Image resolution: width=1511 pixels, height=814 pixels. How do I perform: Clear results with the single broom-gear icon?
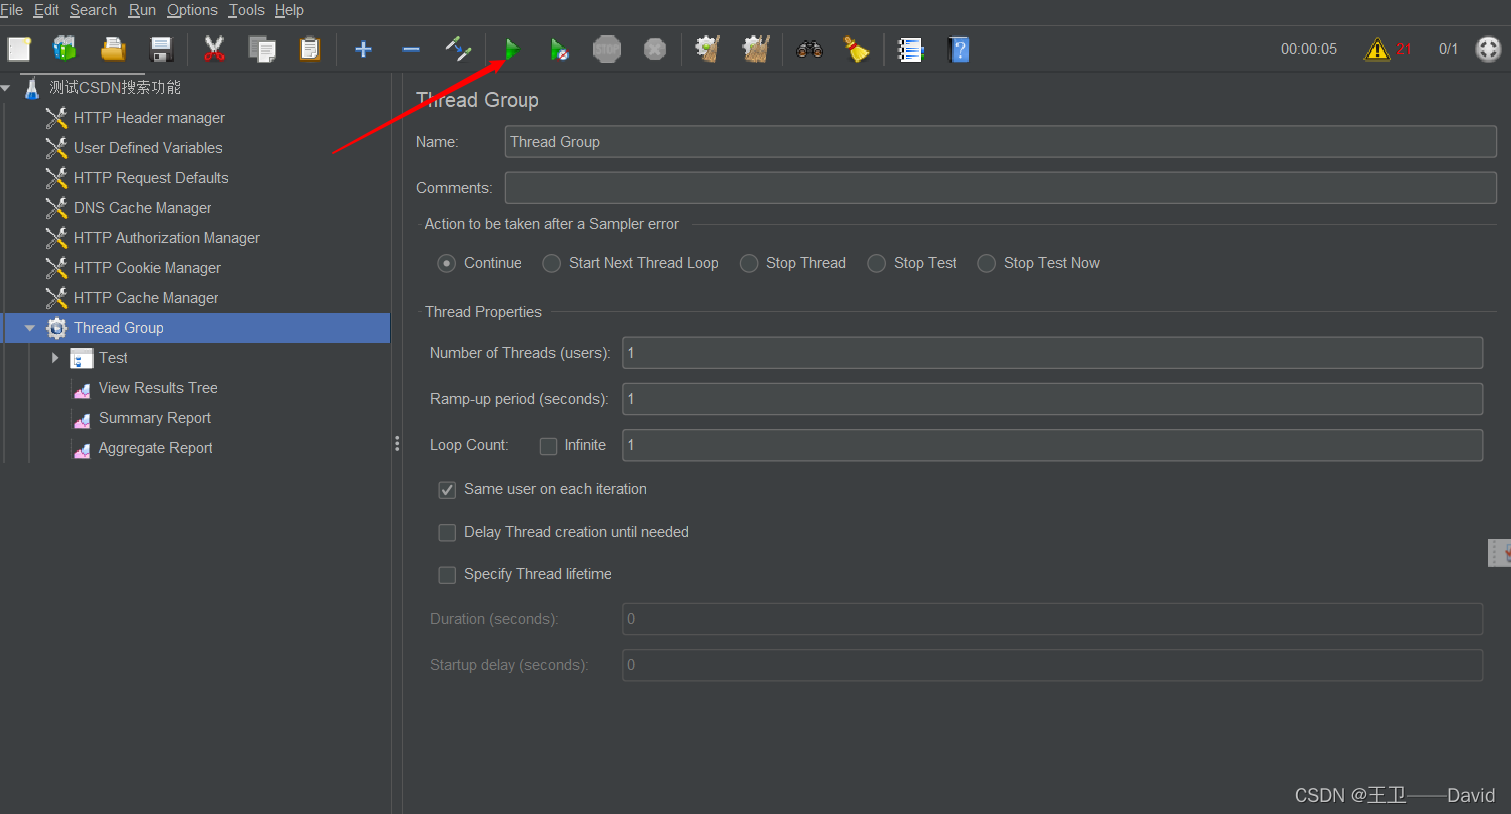coord(708,49)
